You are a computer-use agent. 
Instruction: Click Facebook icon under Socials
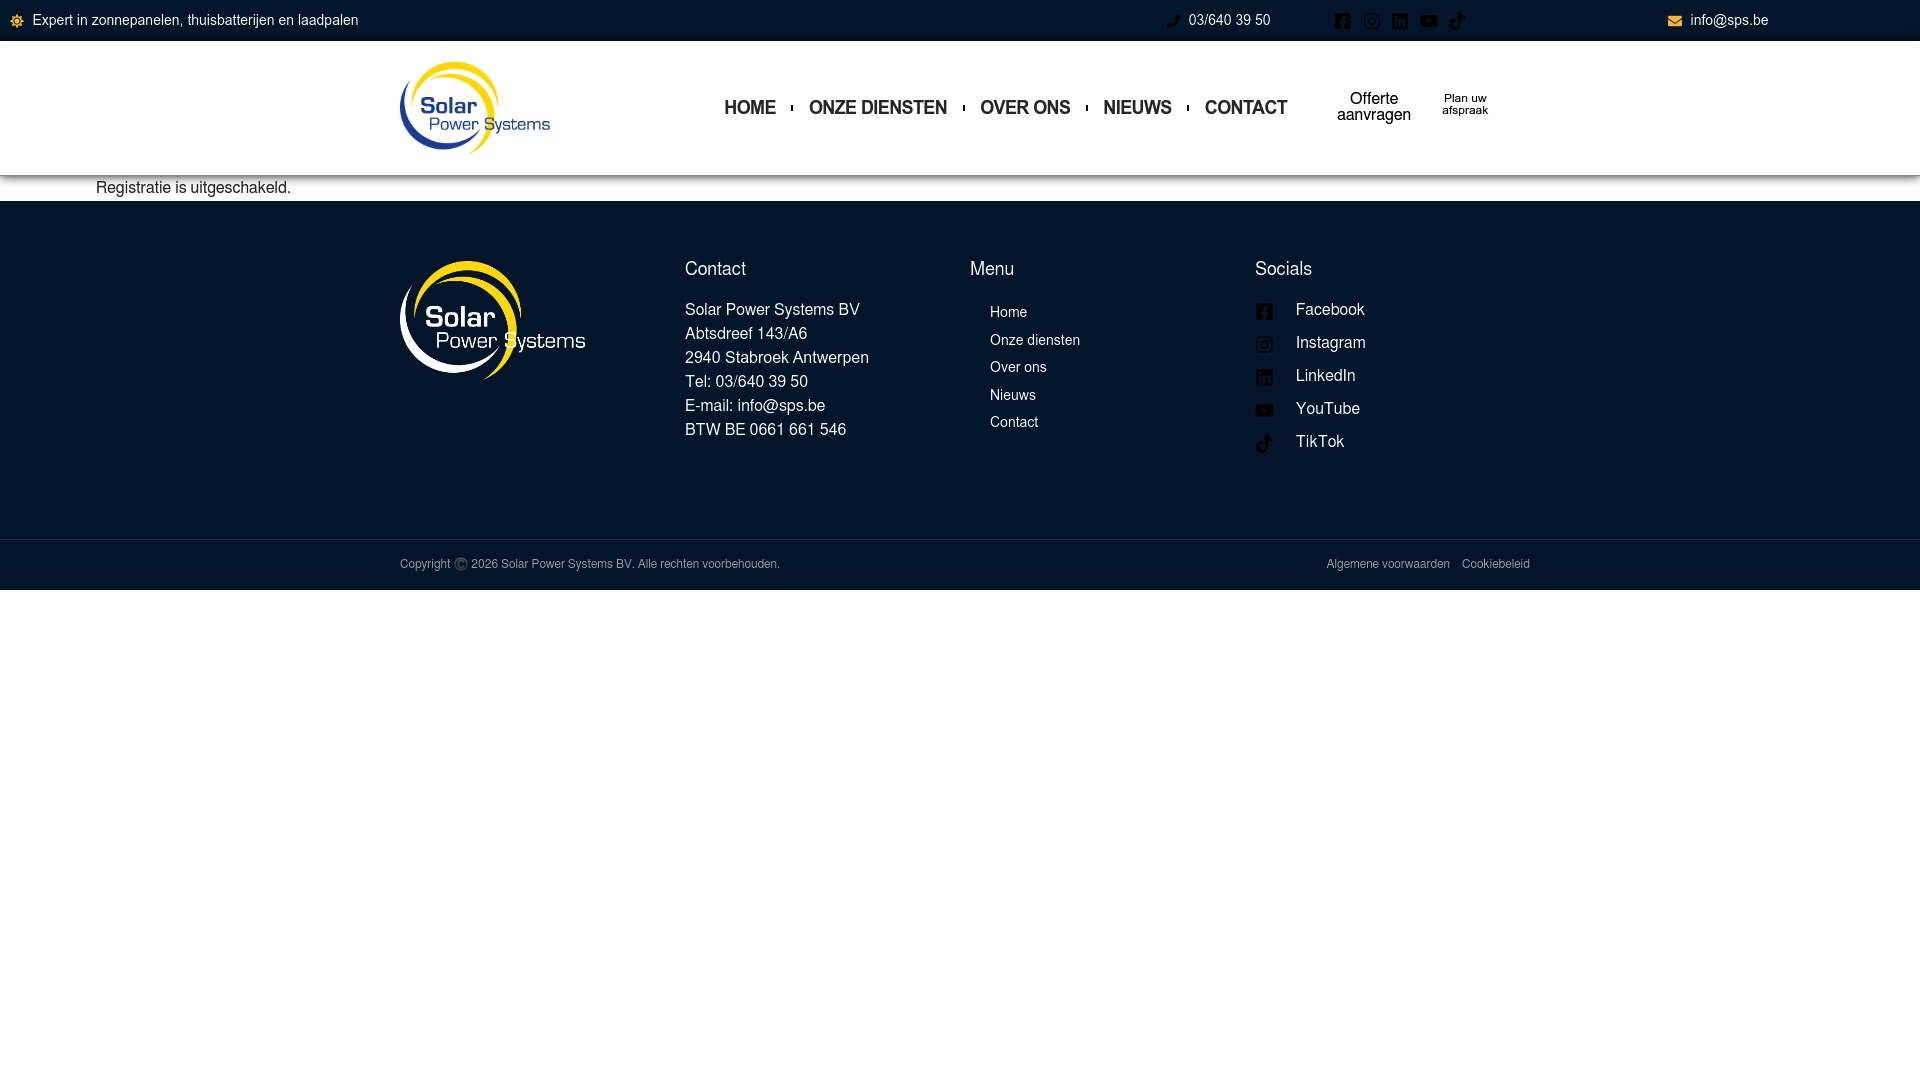(x=1264, y=312)
